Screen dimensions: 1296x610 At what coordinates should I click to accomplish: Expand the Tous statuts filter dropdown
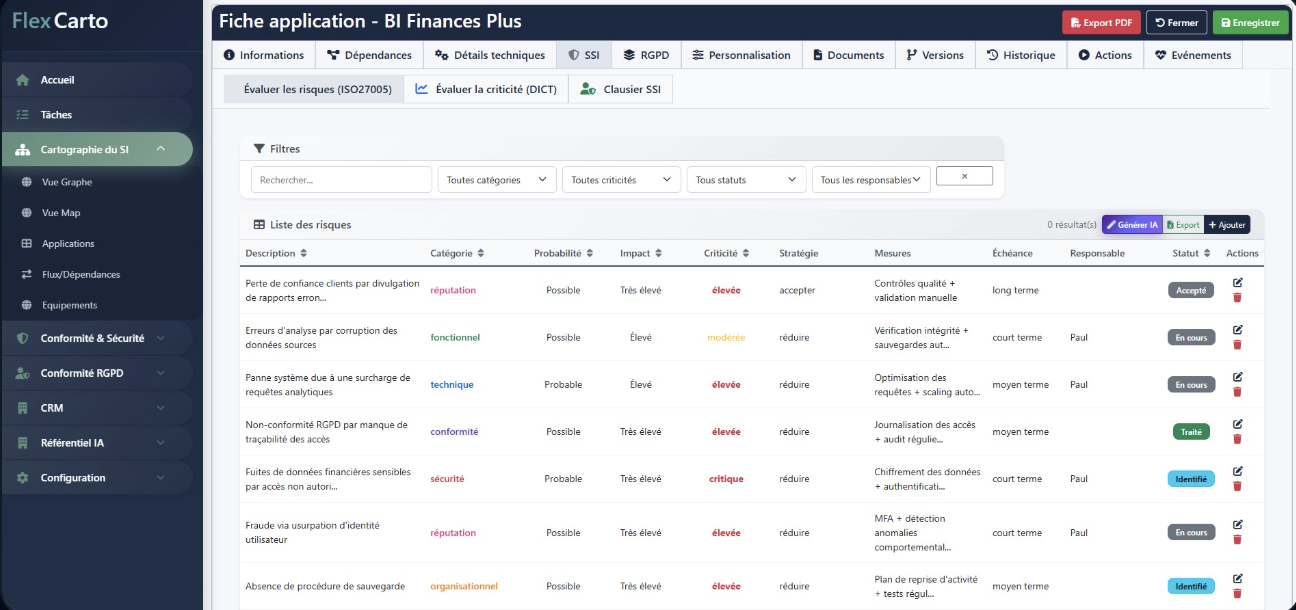click(746, 180)
